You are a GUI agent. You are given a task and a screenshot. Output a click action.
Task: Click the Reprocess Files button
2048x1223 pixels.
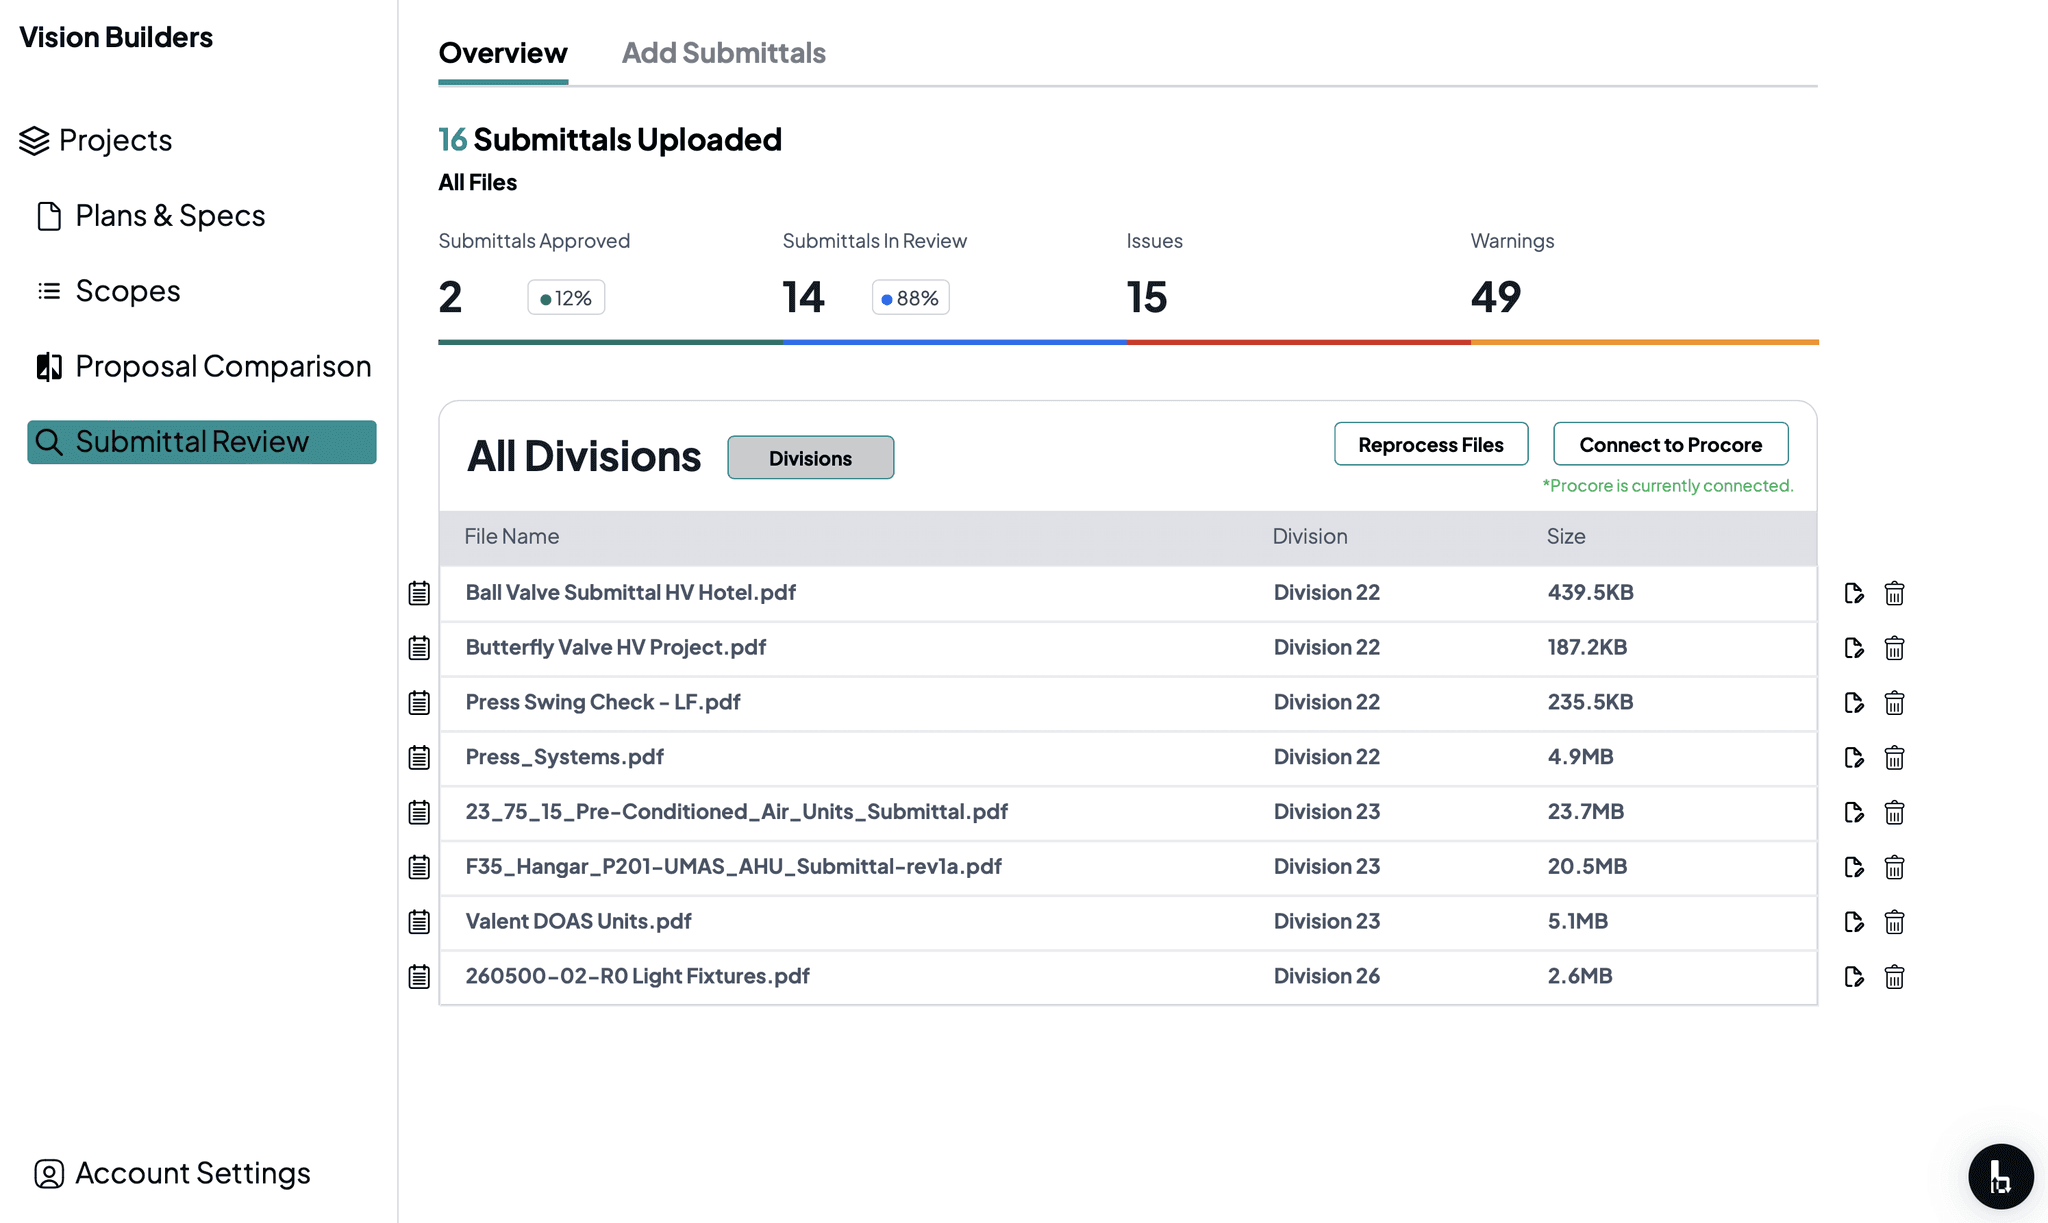[1430, 444]
